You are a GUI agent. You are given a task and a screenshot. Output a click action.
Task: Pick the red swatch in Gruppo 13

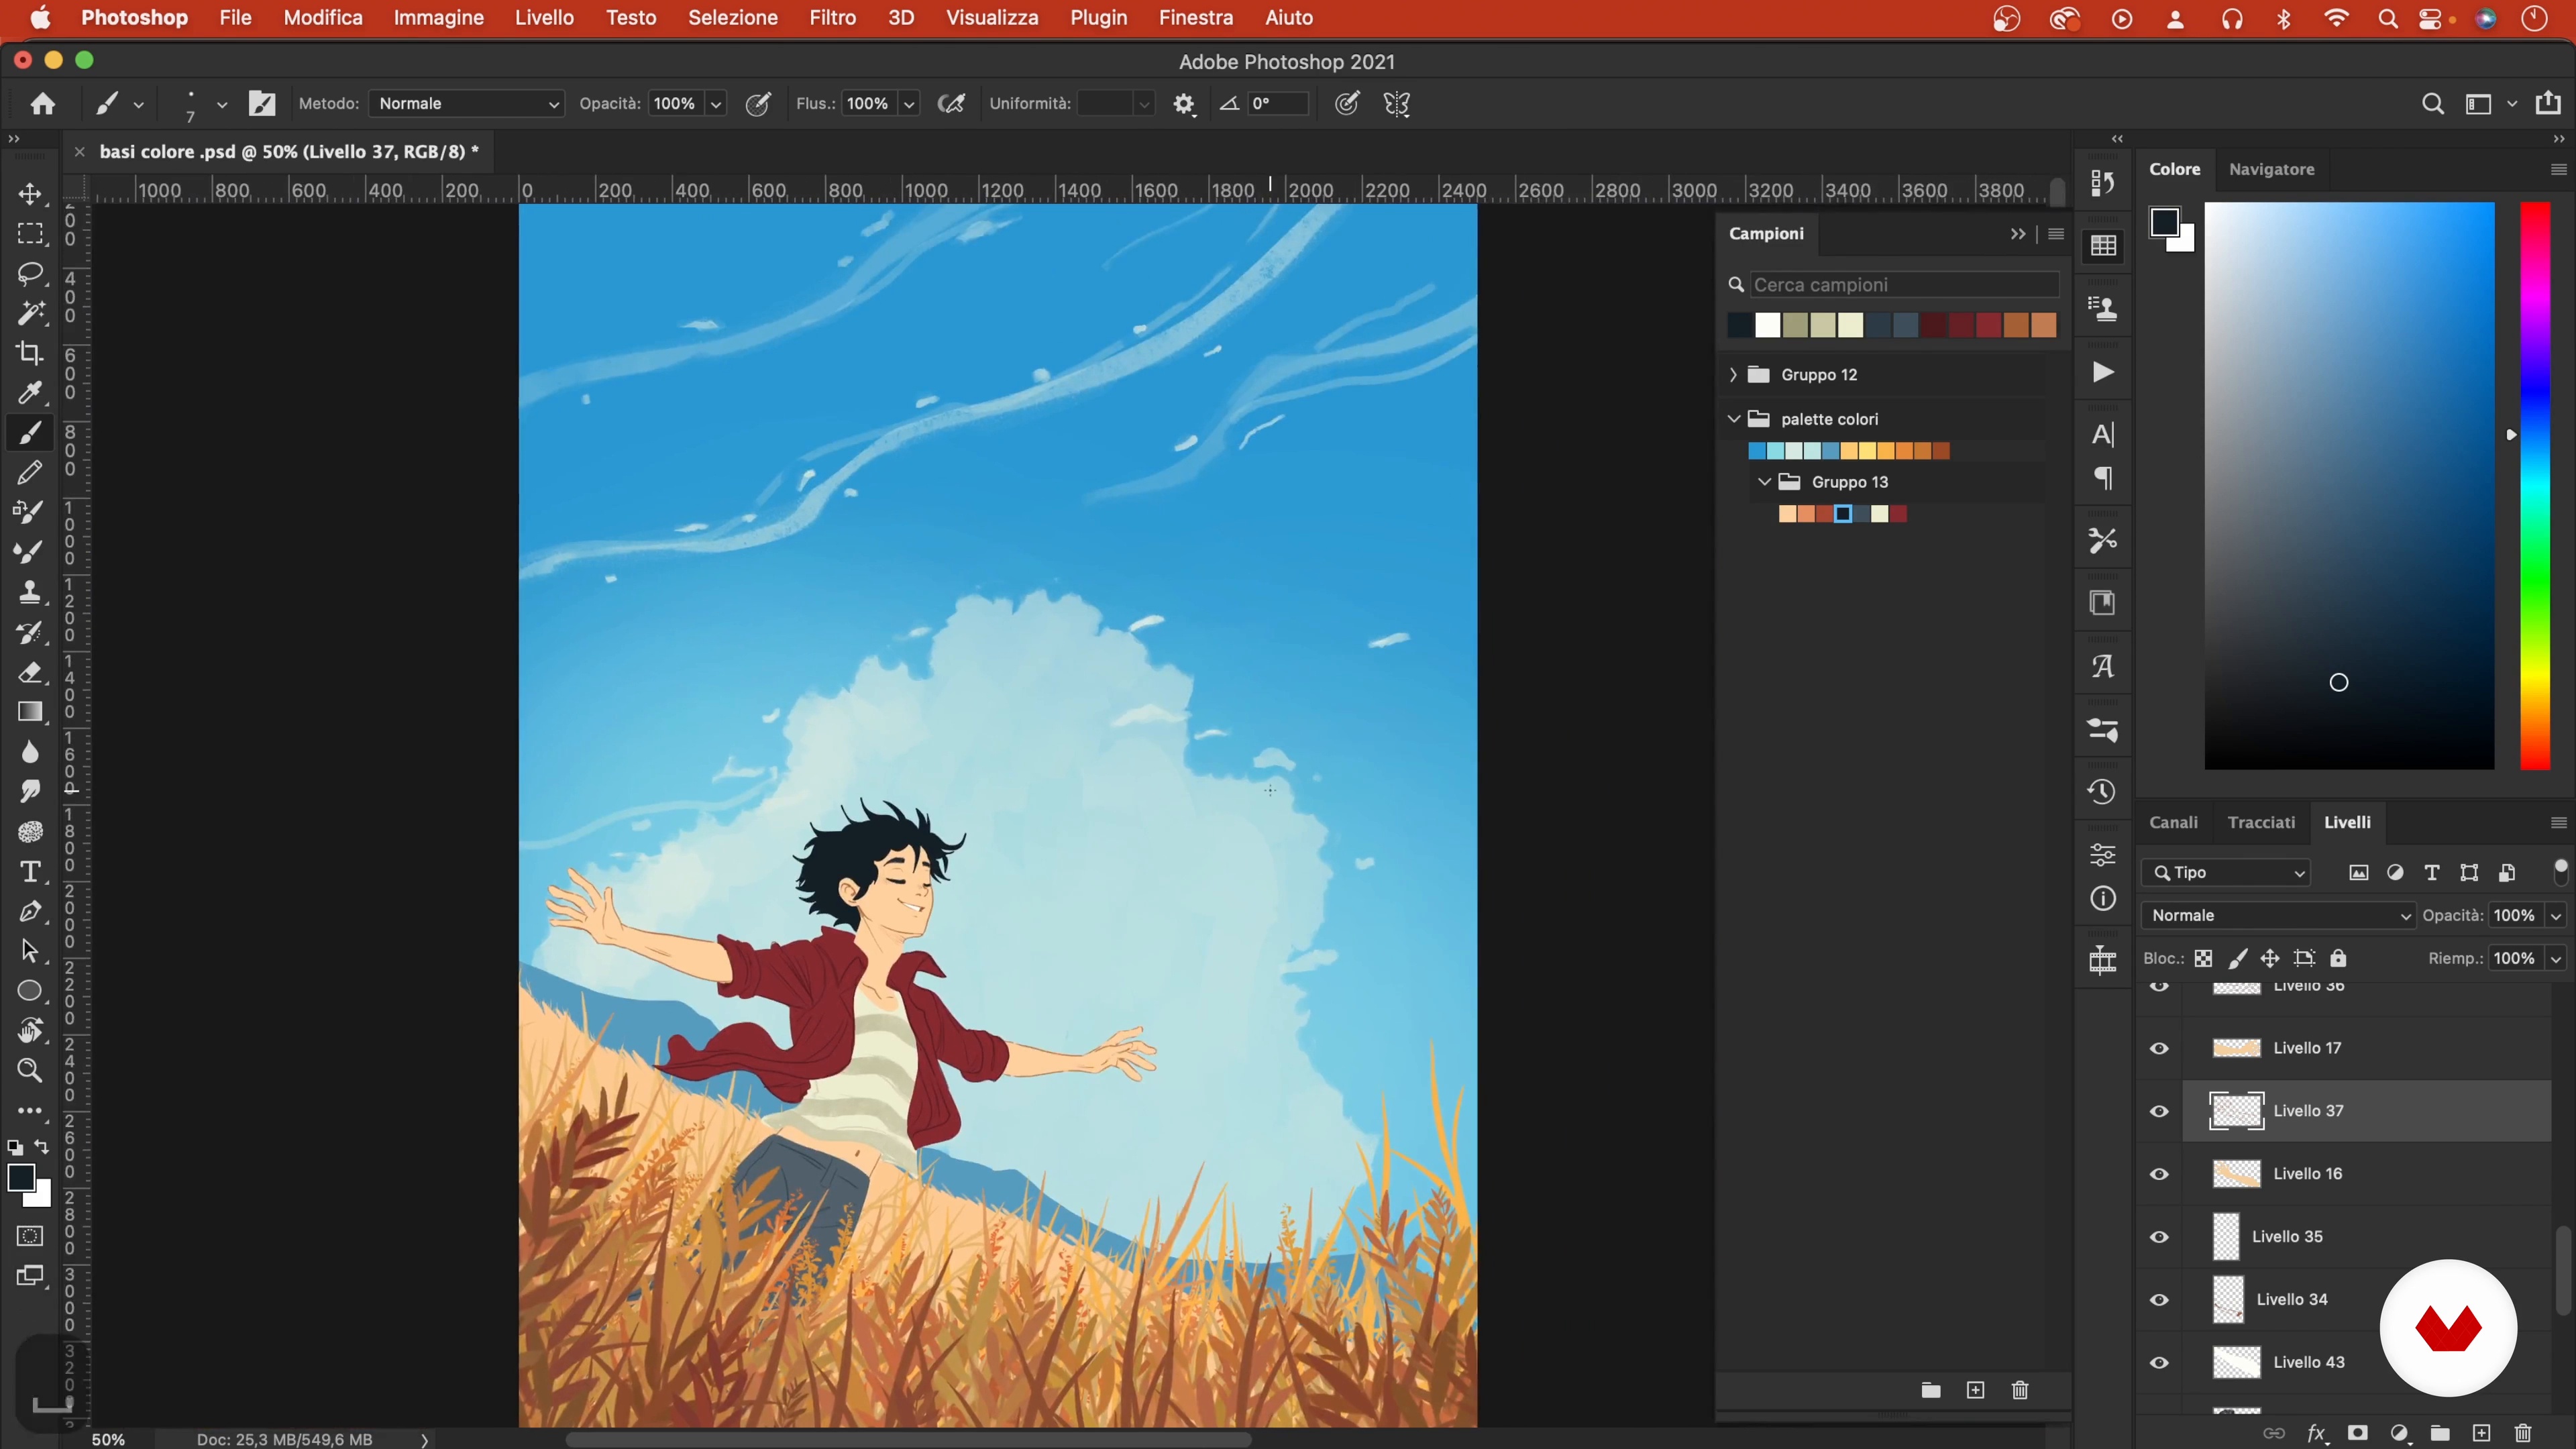point(1898,514)
